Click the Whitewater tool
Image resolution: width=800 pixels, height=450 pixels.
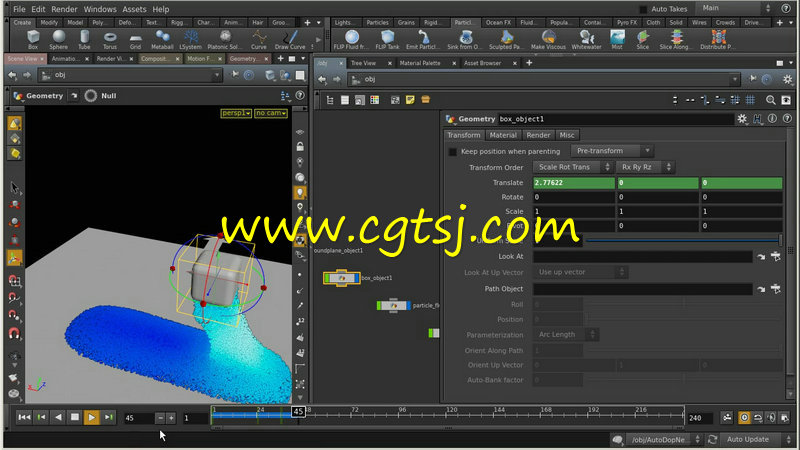586,39
